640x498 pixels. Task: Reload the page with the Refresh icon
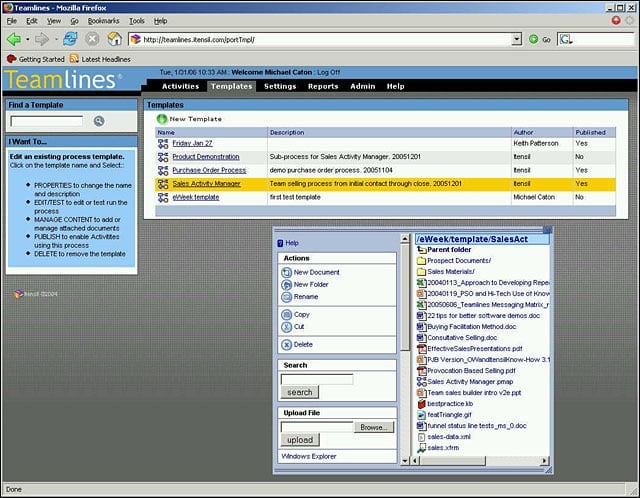[71, 39]
